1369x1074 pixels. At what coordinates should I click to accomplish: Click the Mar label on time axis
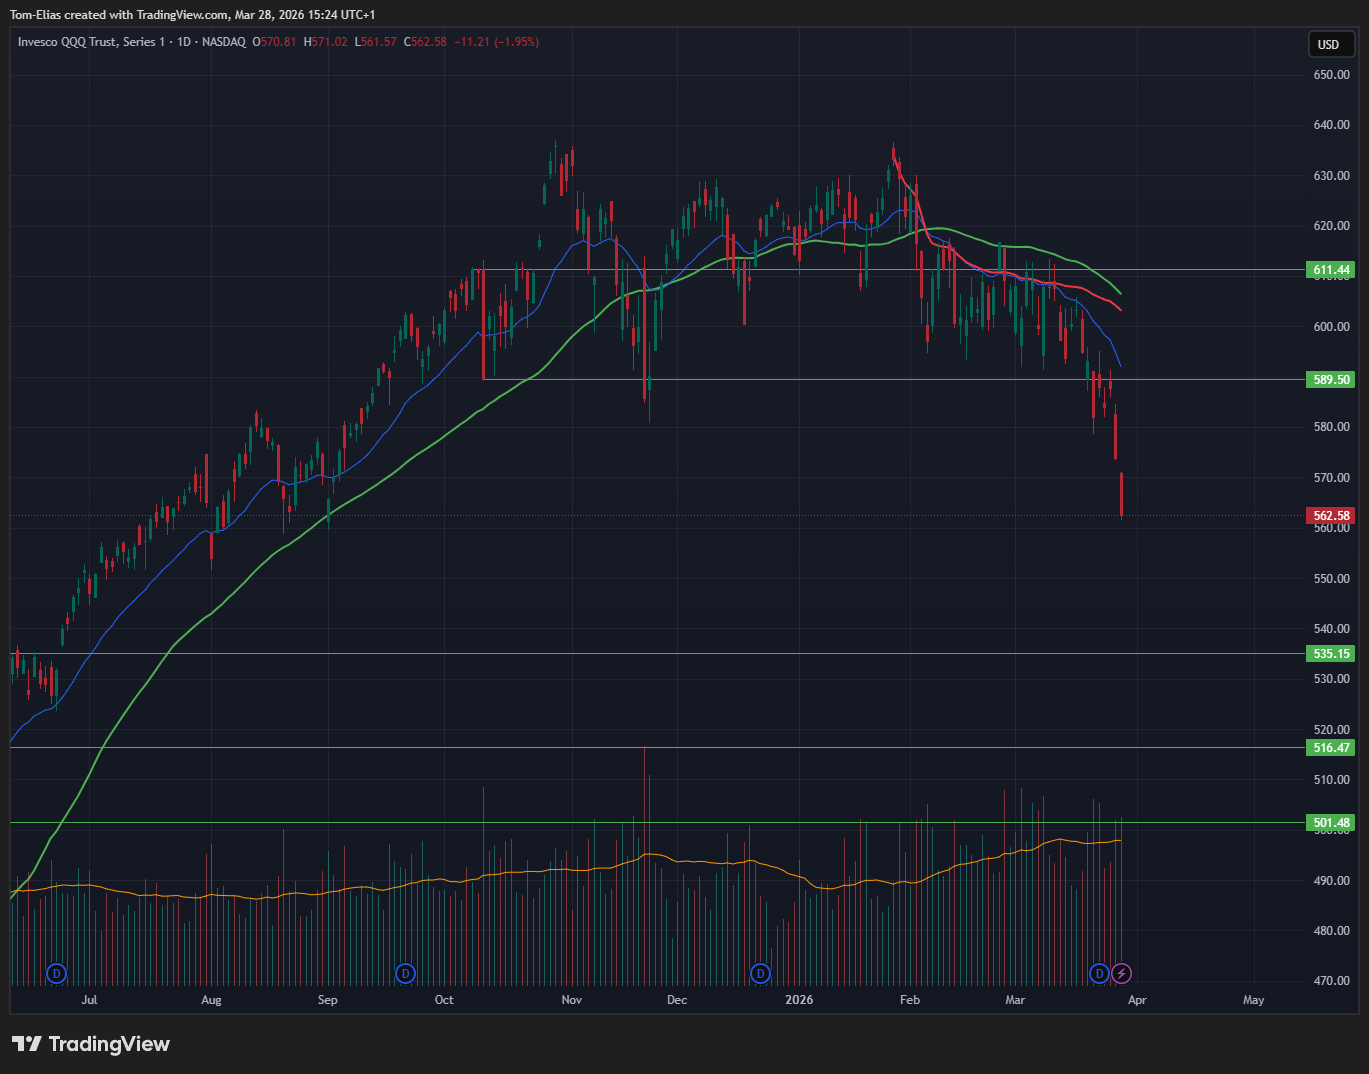click(1015, 1000)
